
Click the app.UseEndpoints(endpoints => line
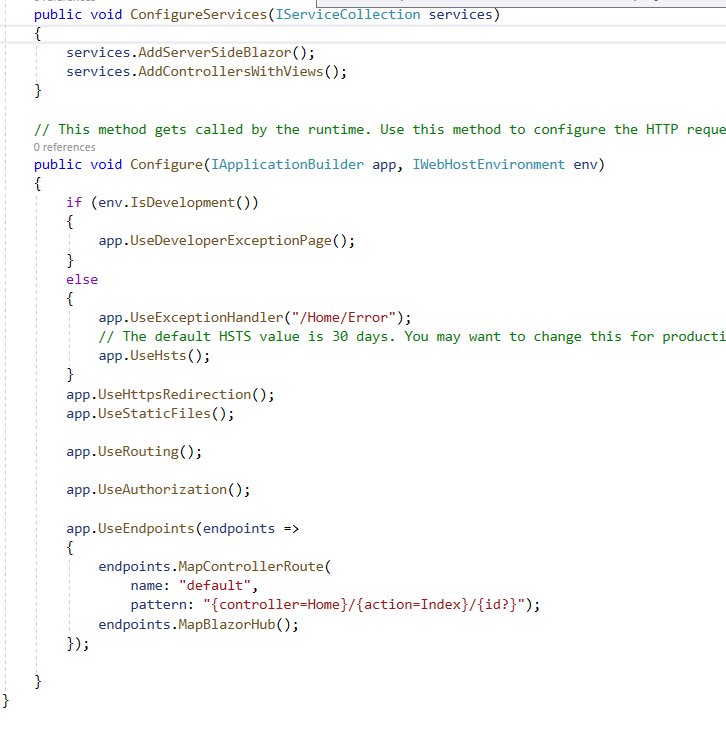[x=182, y=528]
